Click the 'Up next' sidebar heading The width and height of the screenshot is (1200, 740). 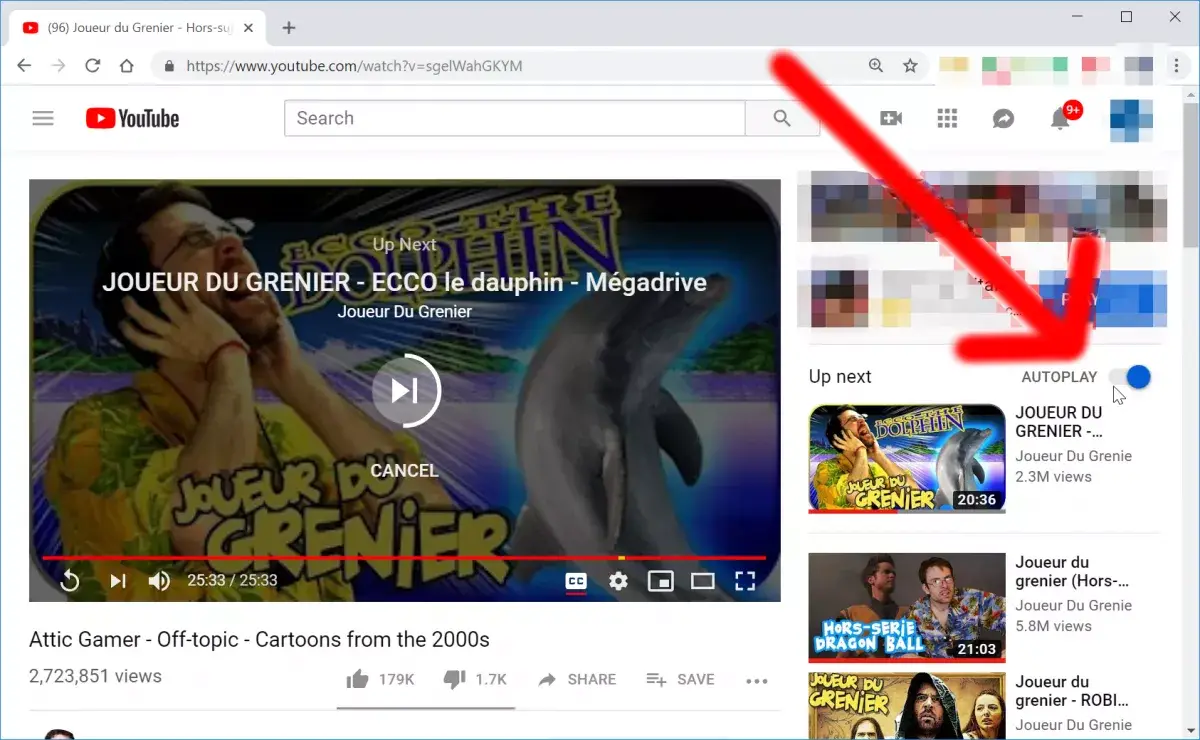coord(840,377)
